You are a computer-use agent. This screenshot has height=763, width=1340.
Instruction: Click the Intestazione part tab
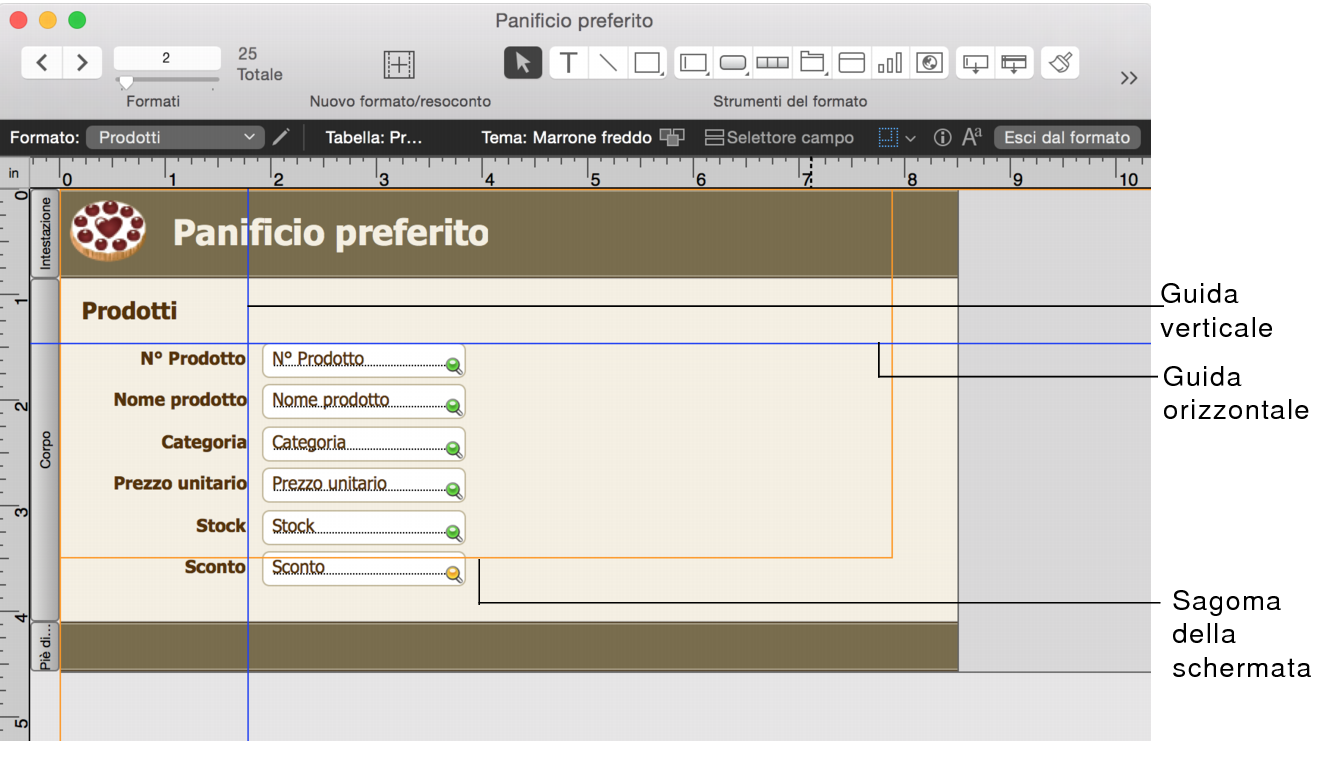[45, 233]
